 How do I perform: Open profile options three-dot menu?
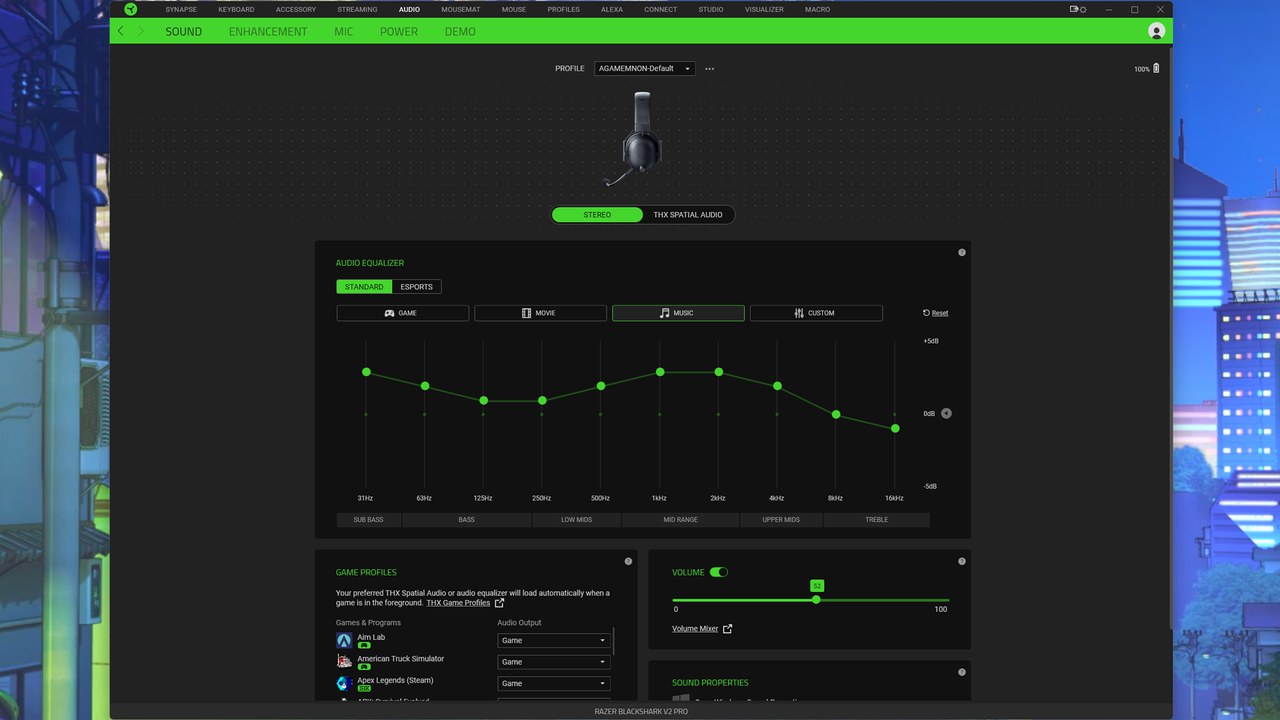[x=710, y=69]
